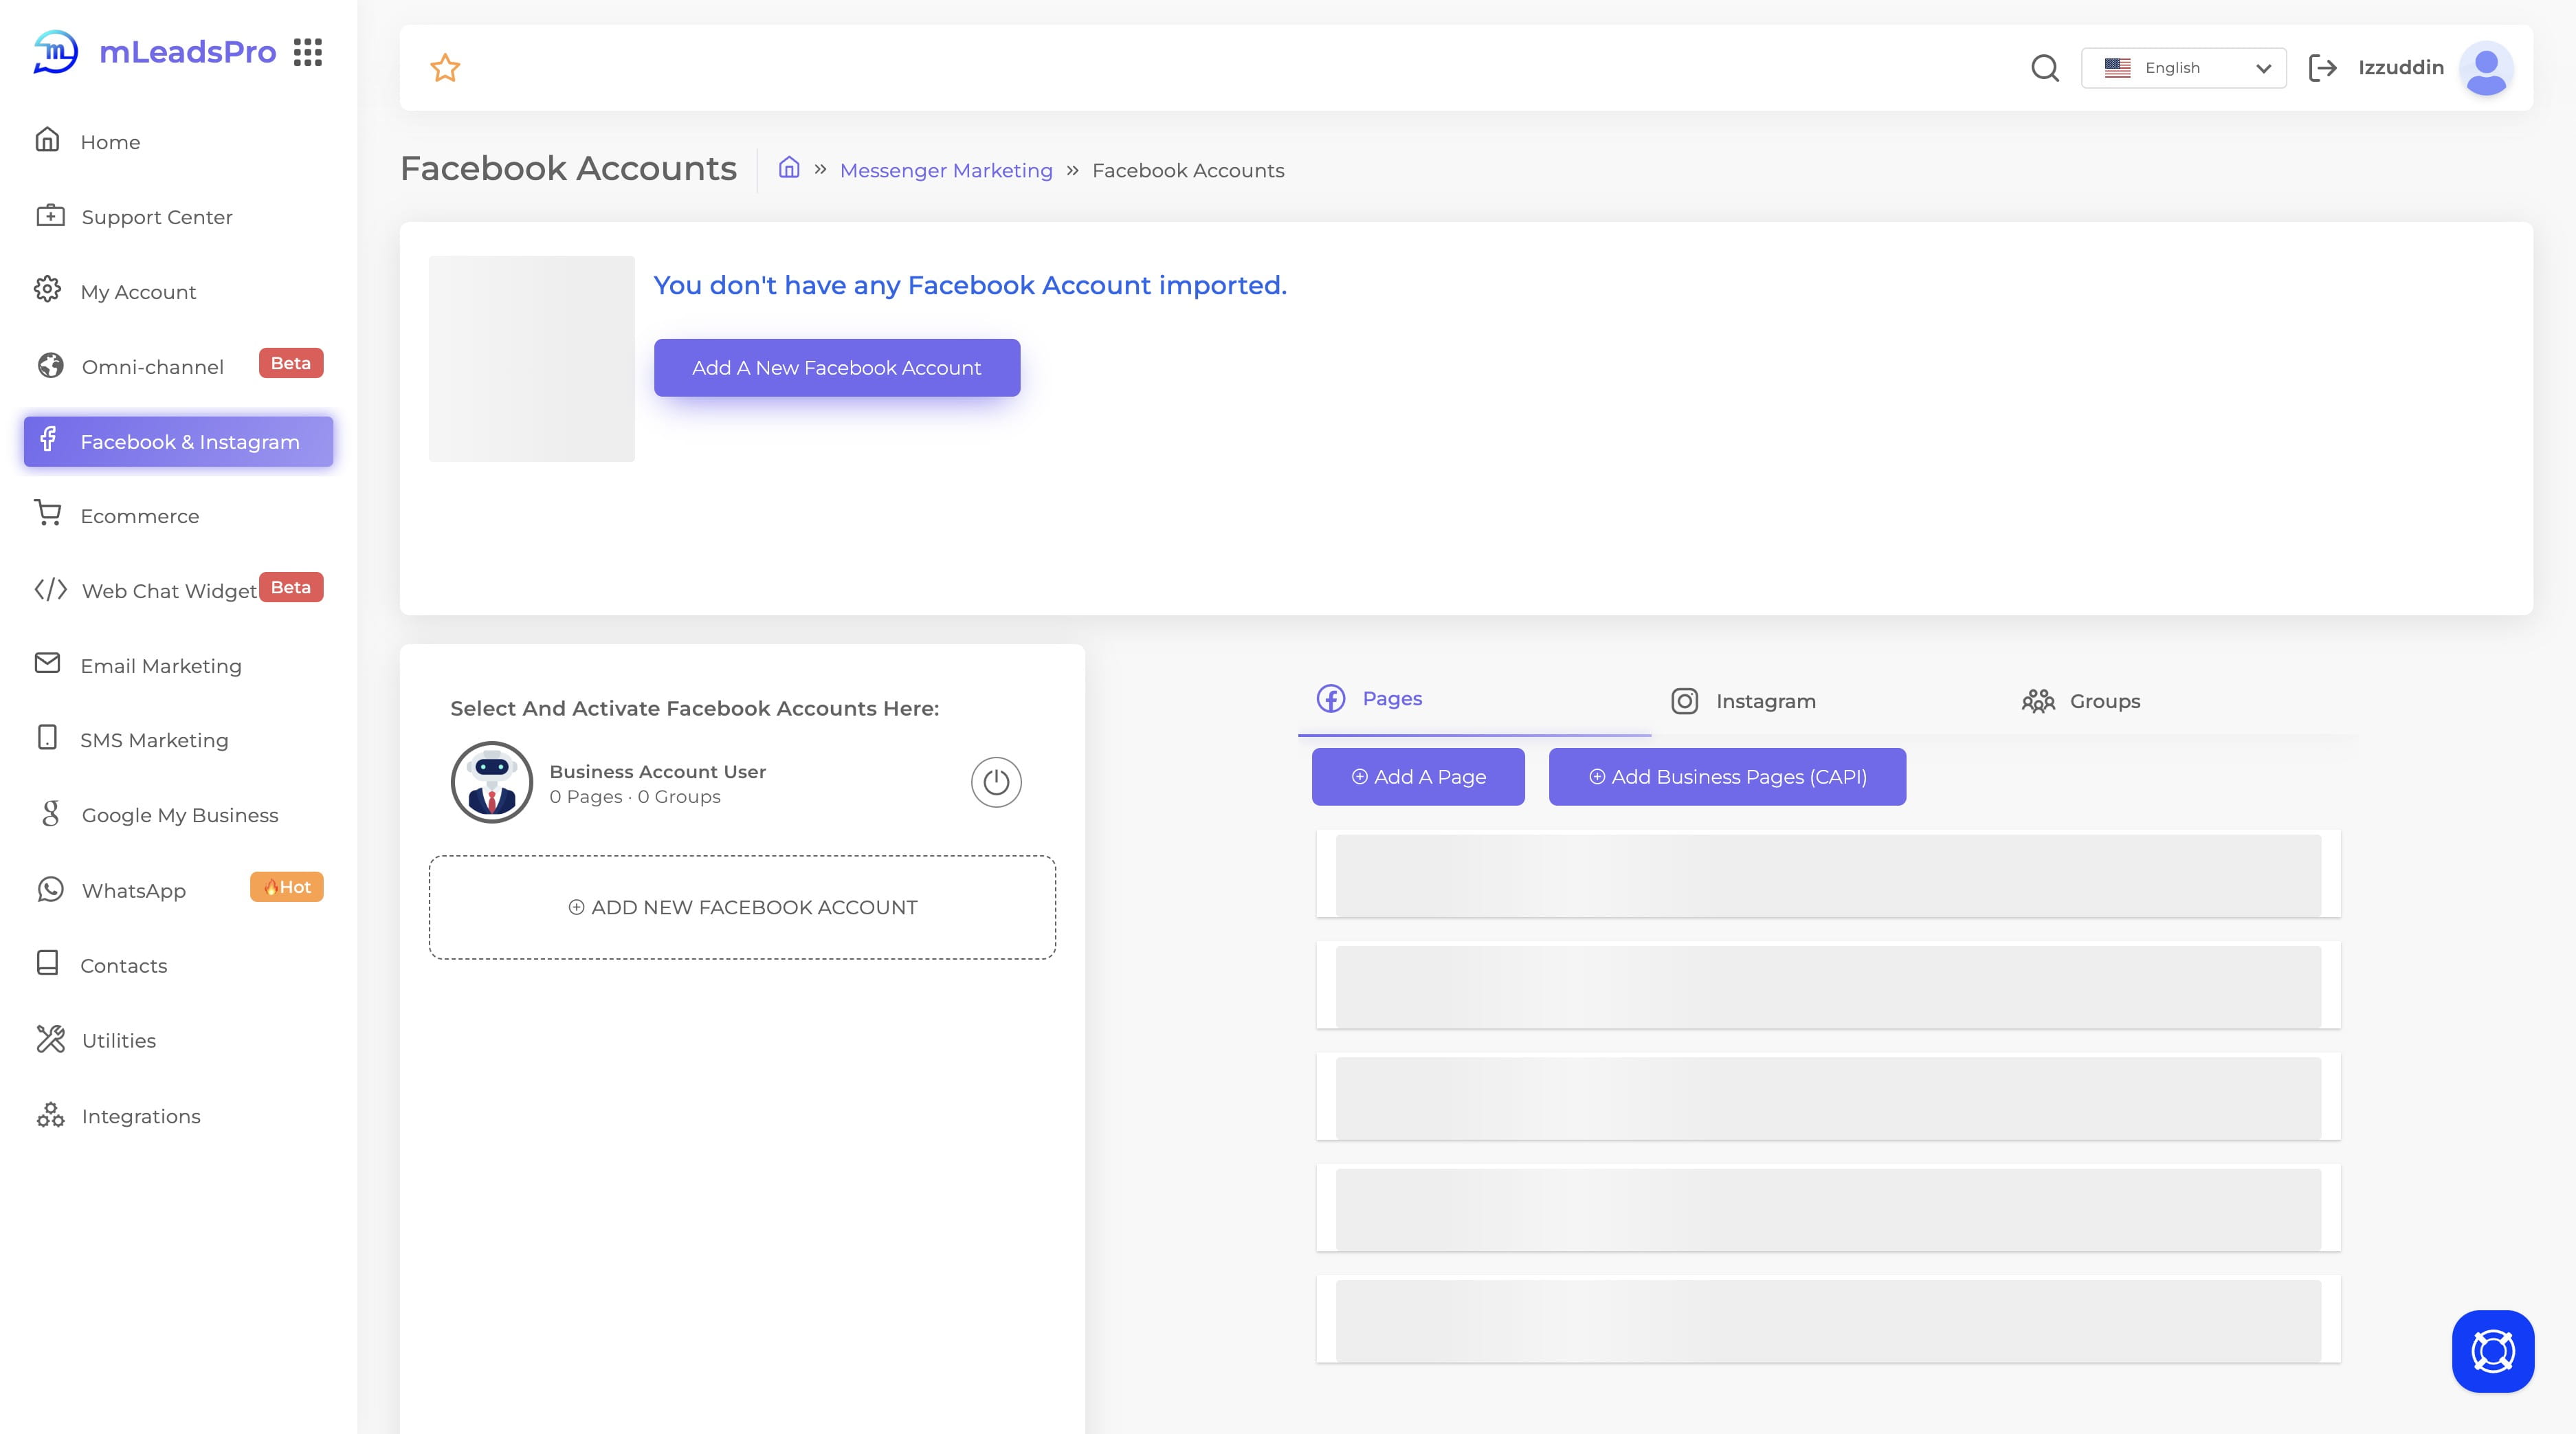Click the Beta badge beside Web Chat Widget
Screen dimensions: 2576x1434
[291, 587]
